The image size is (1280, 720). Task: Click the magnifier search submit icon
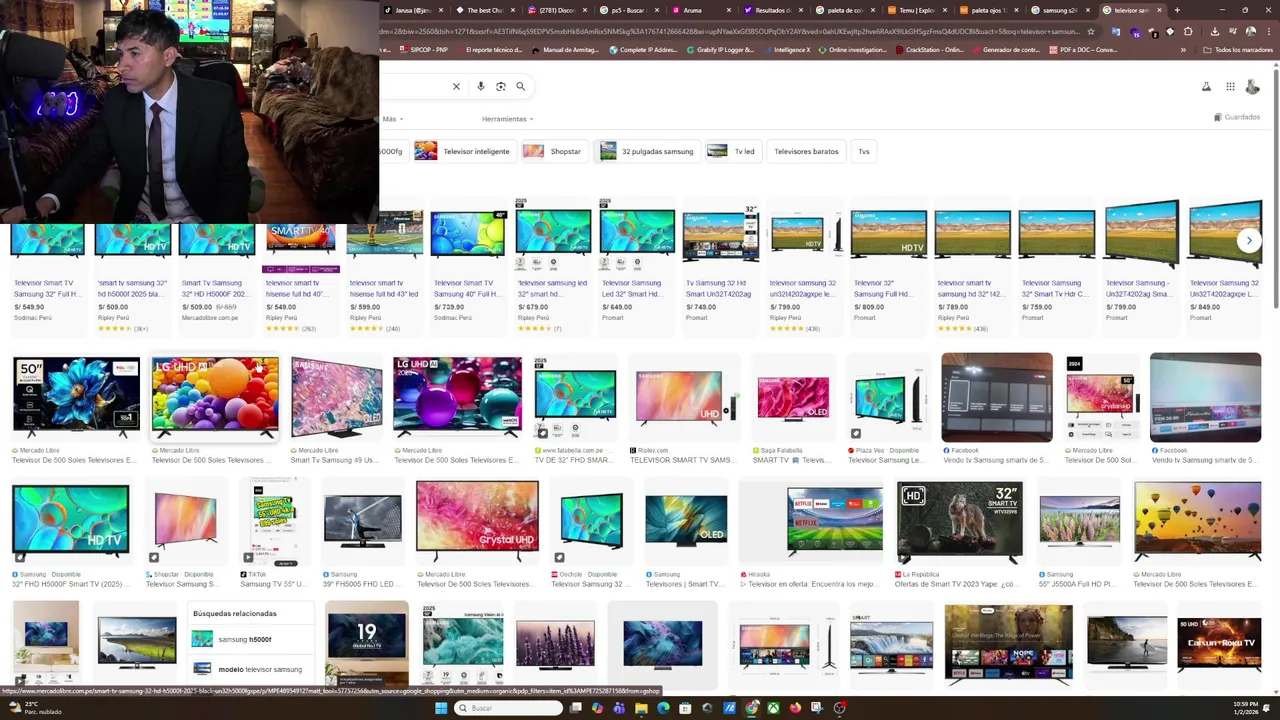[x=520, y=86]
